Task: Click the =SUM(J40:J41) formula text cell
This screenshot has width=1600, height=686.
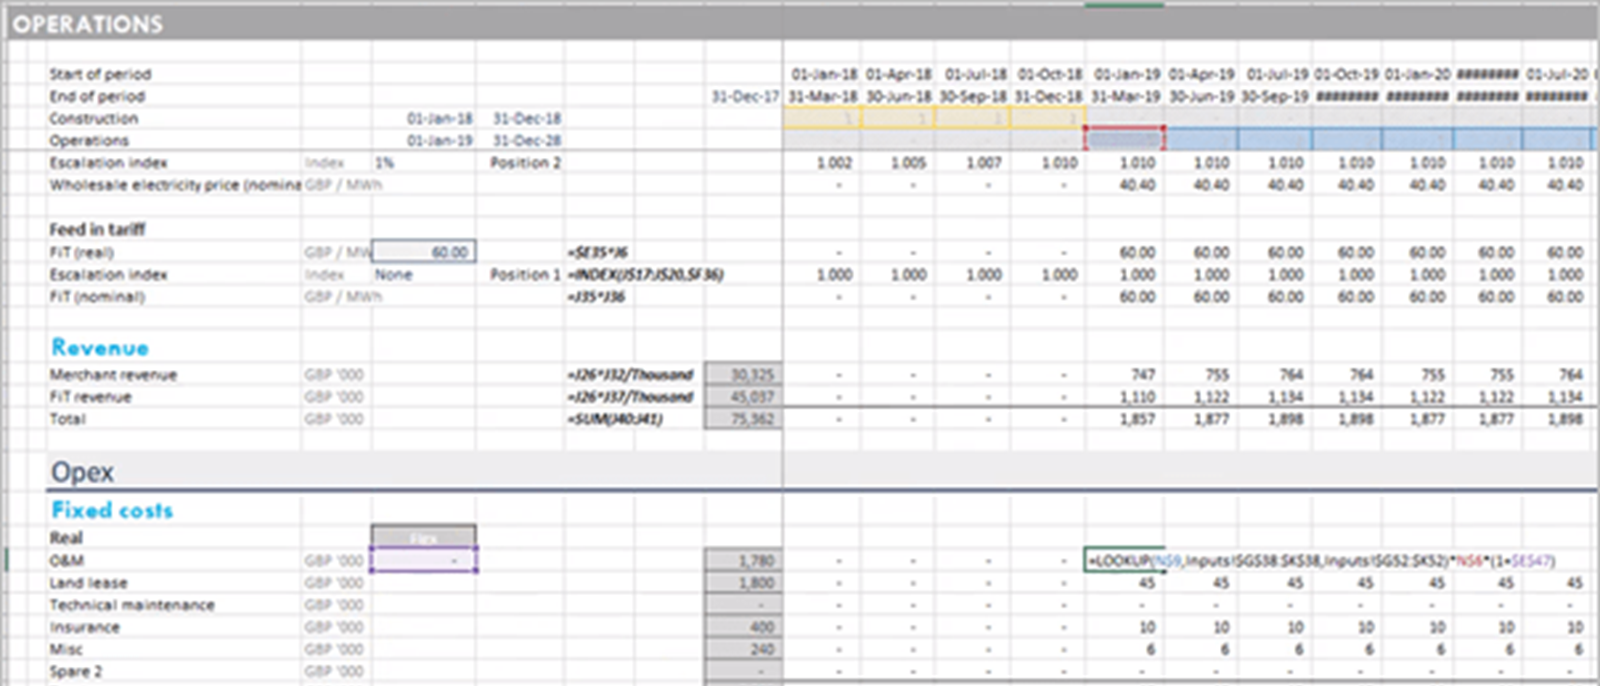Action: point(616,419)
